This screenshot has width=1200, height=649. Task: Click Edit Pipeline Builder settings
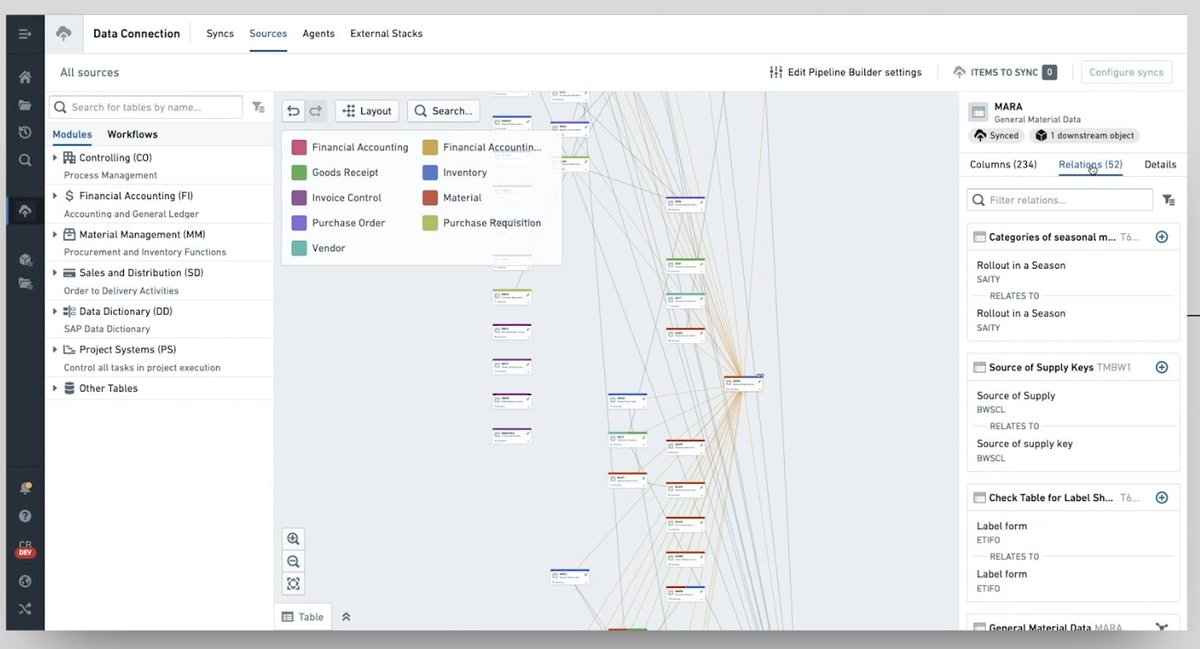847,72
